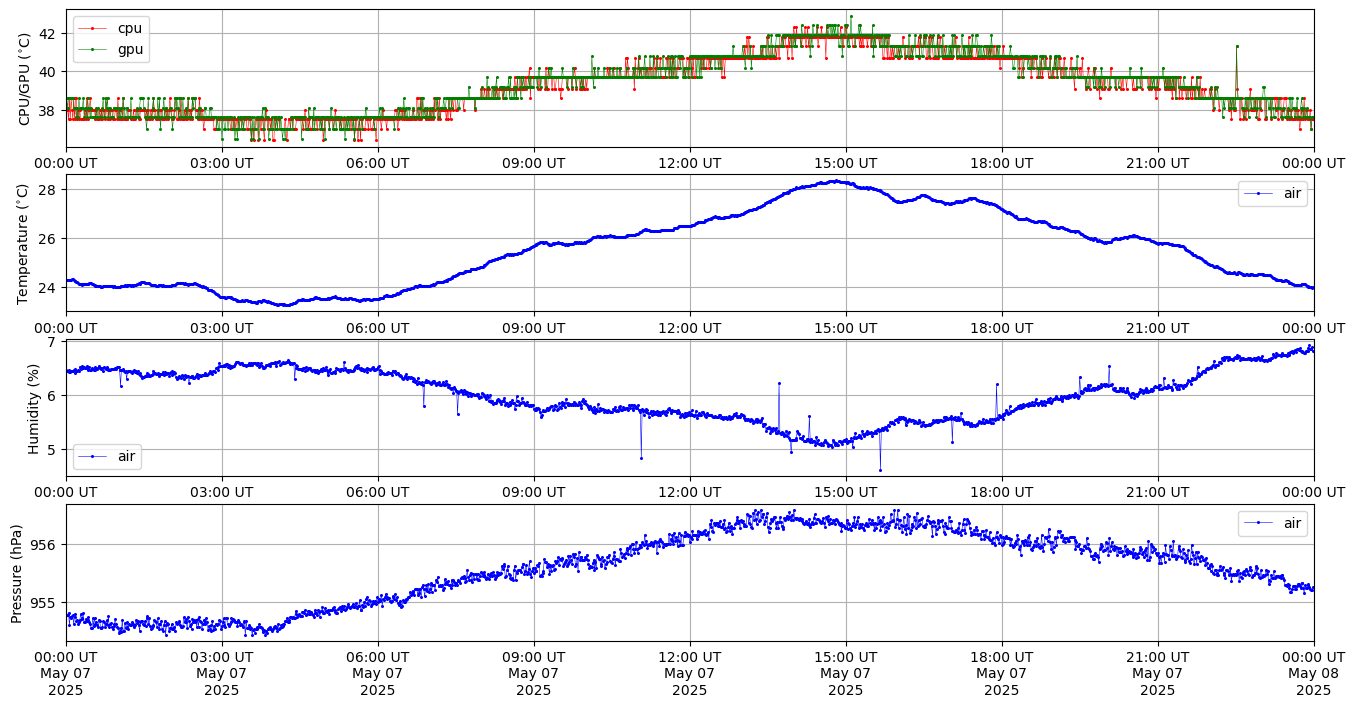Image resolution: width=1355 pixels, height=707 pixels.
Task: Click "21:00 UT" below the Humidity plot
Action: click(x=1158, y=493)
